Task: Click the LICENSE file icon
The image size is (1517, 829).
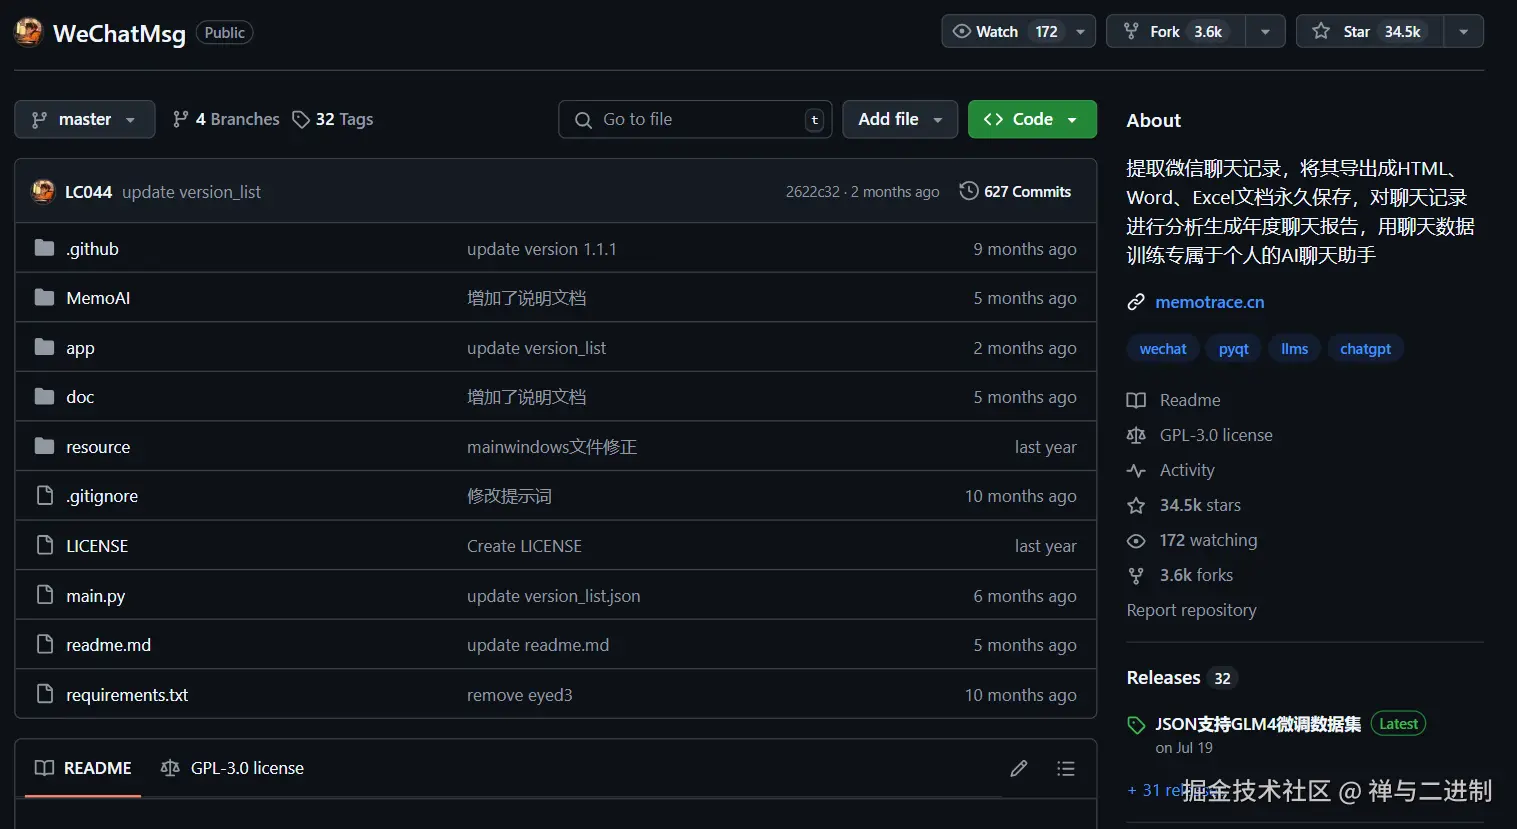Action: coord(44,545)
